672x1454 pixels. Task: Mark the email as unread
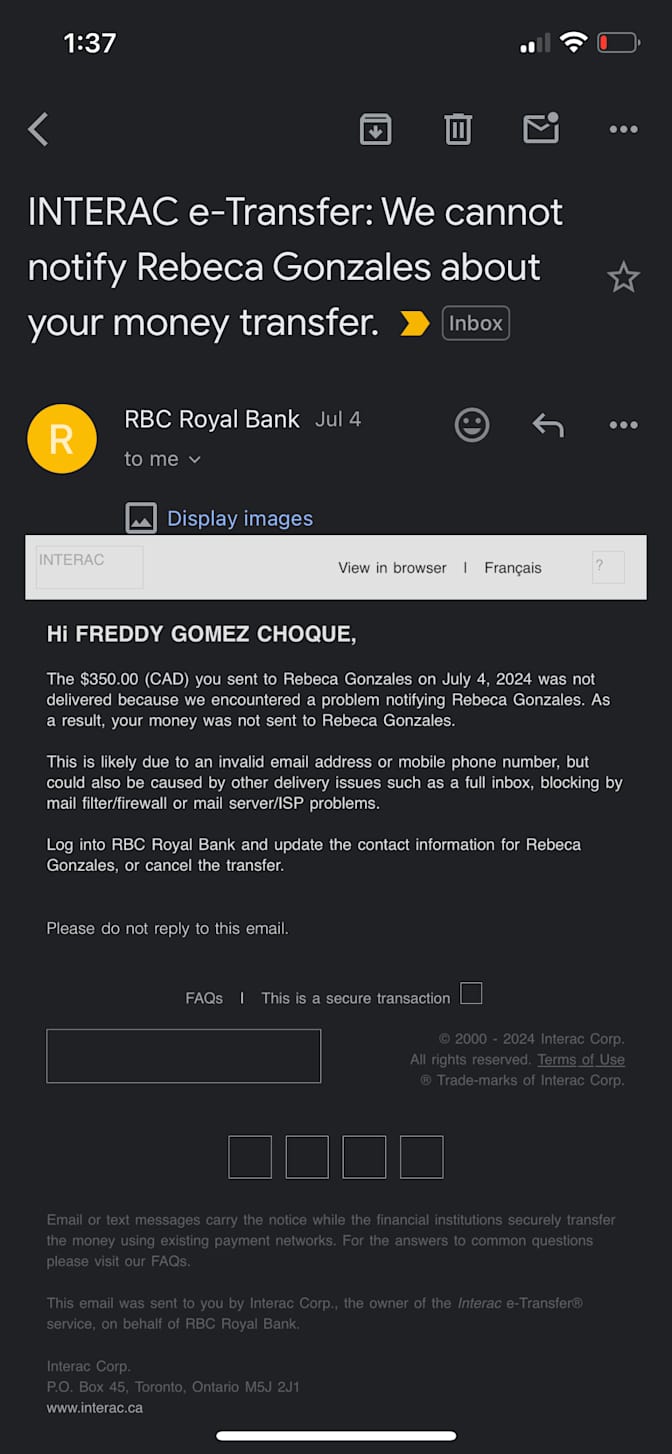click(541, 129)
